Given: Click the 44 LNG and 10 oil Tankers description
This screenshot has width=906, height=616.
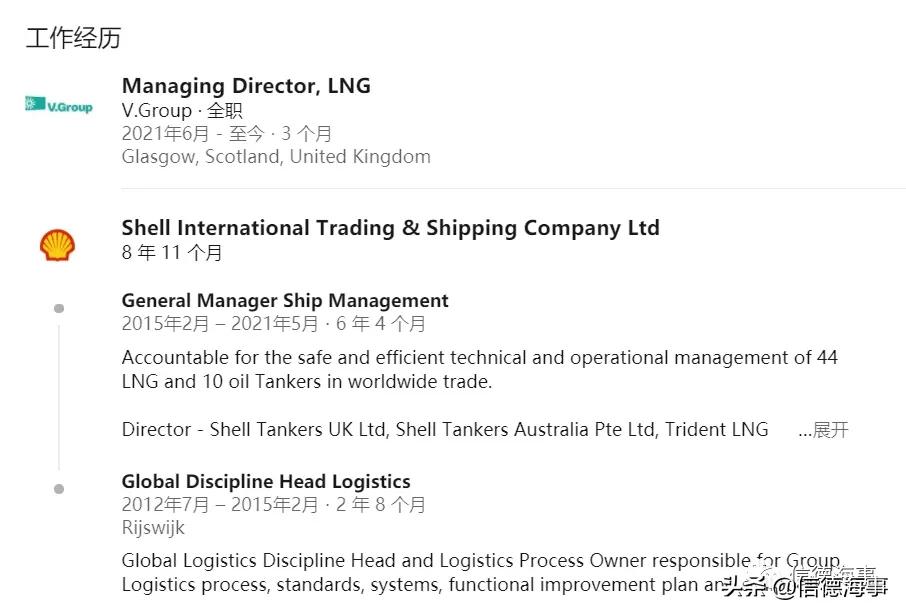Looking at the screenshot, I should click(x=480, y=369).
